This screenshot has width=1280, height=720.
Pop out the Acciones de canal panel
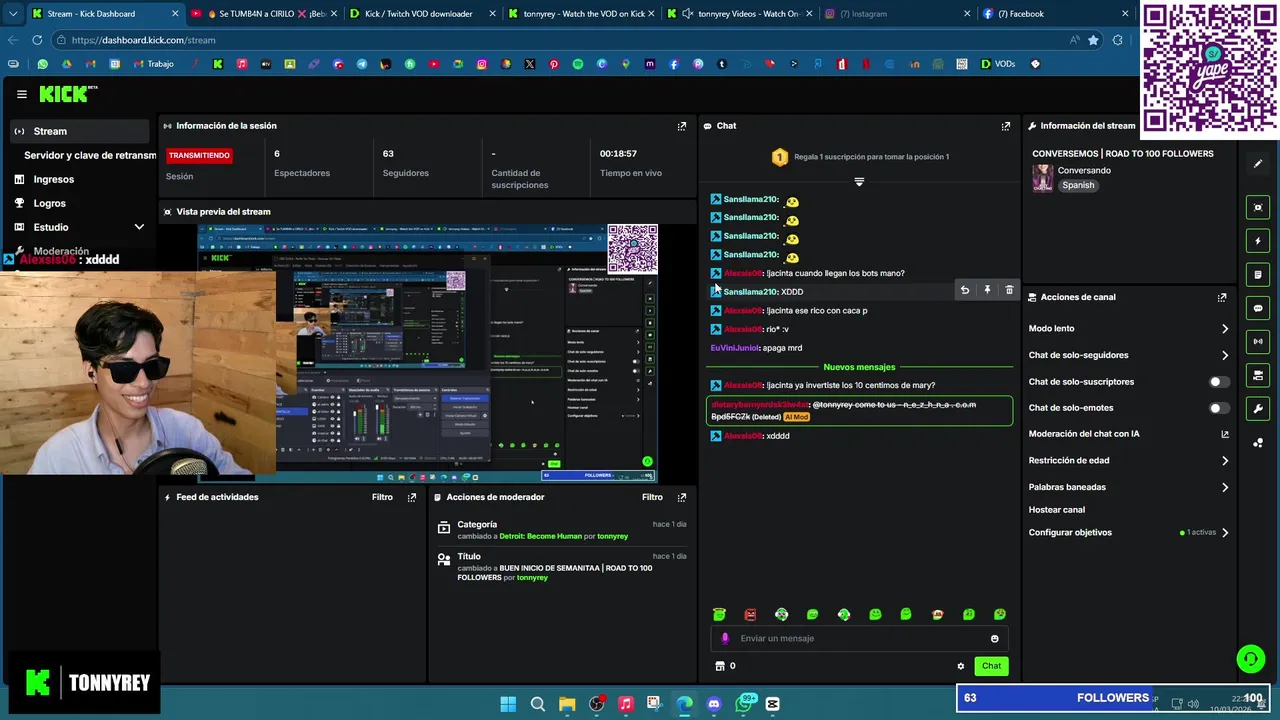coord(1222,297)
